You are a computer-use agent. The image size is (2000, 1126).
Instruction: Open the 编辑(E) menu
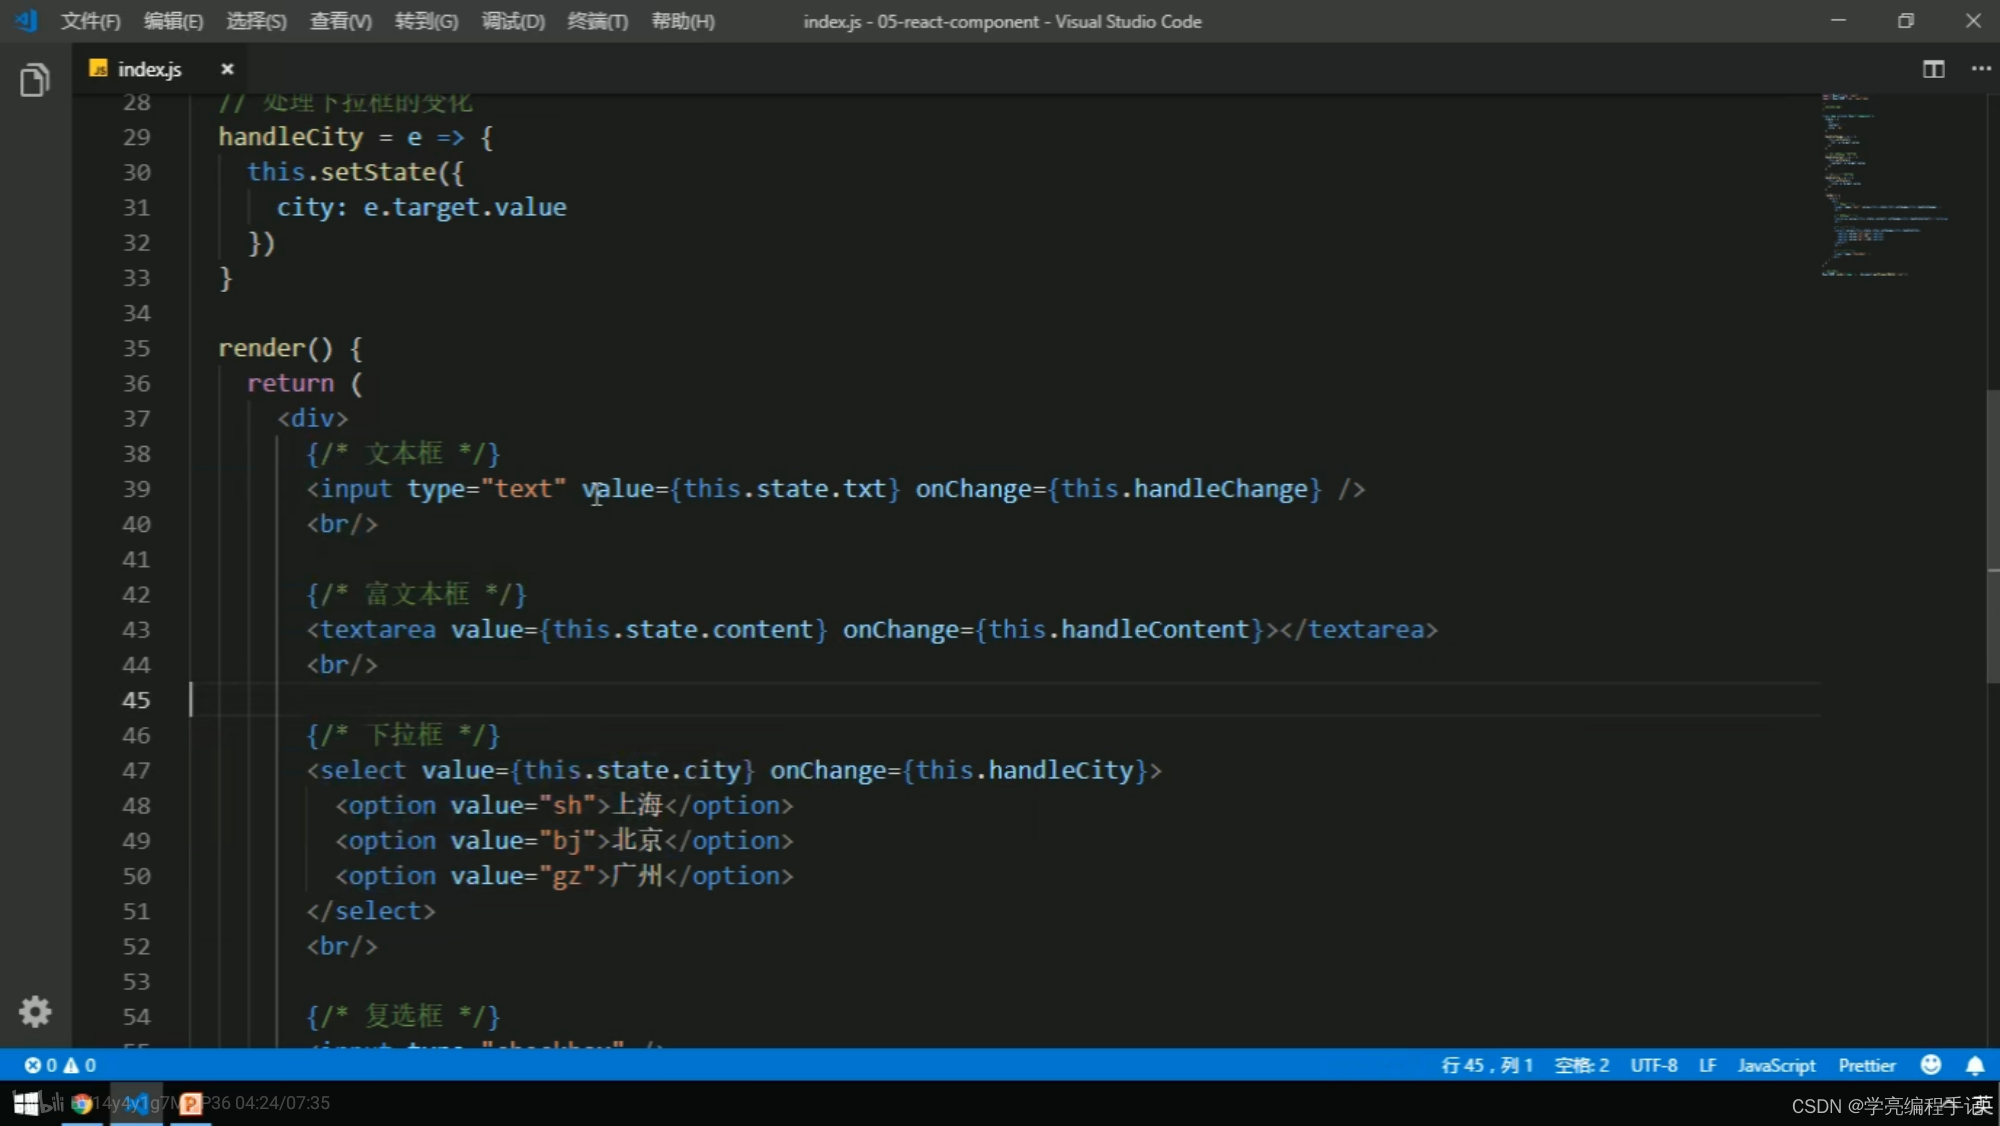click(x=173, y=21)
